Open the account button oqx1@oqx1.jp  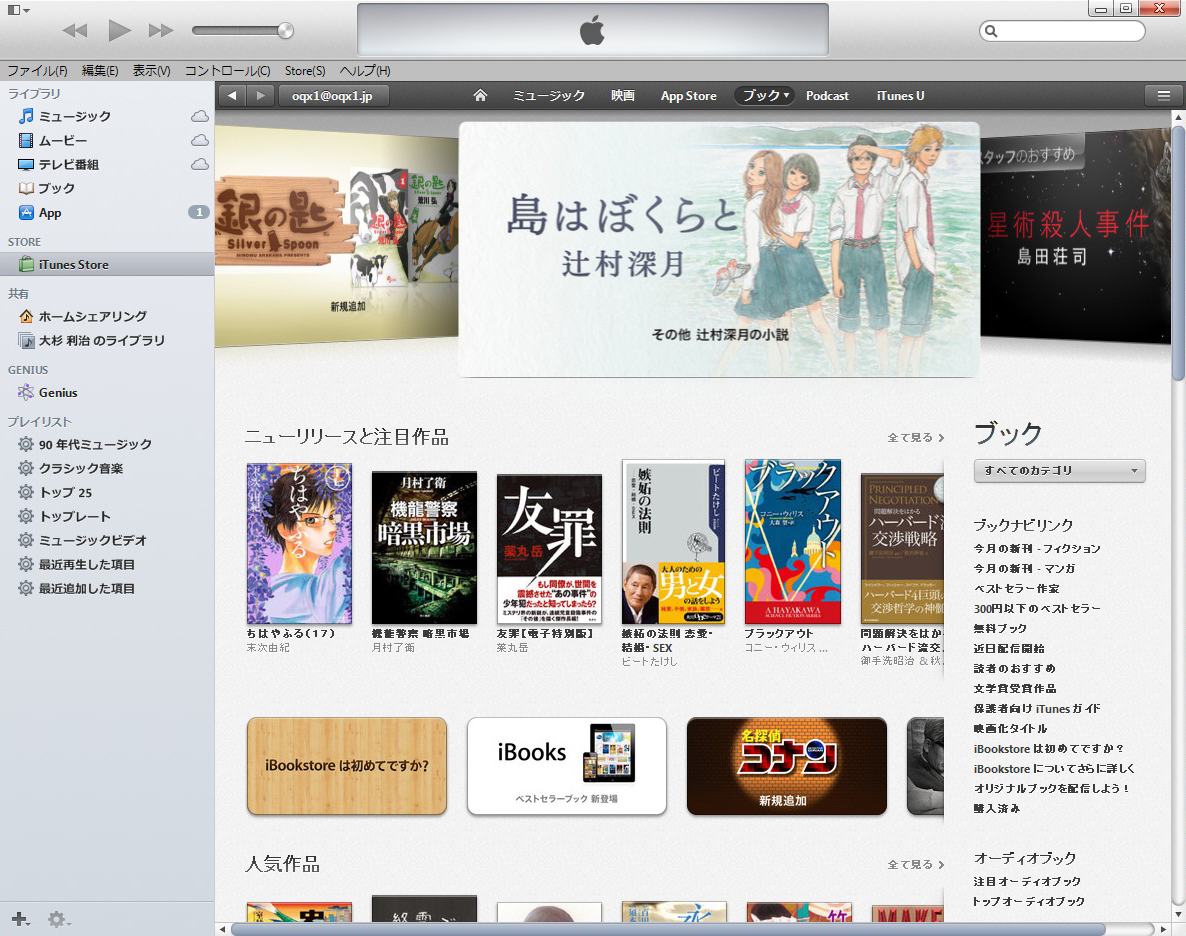coord(333,96)
